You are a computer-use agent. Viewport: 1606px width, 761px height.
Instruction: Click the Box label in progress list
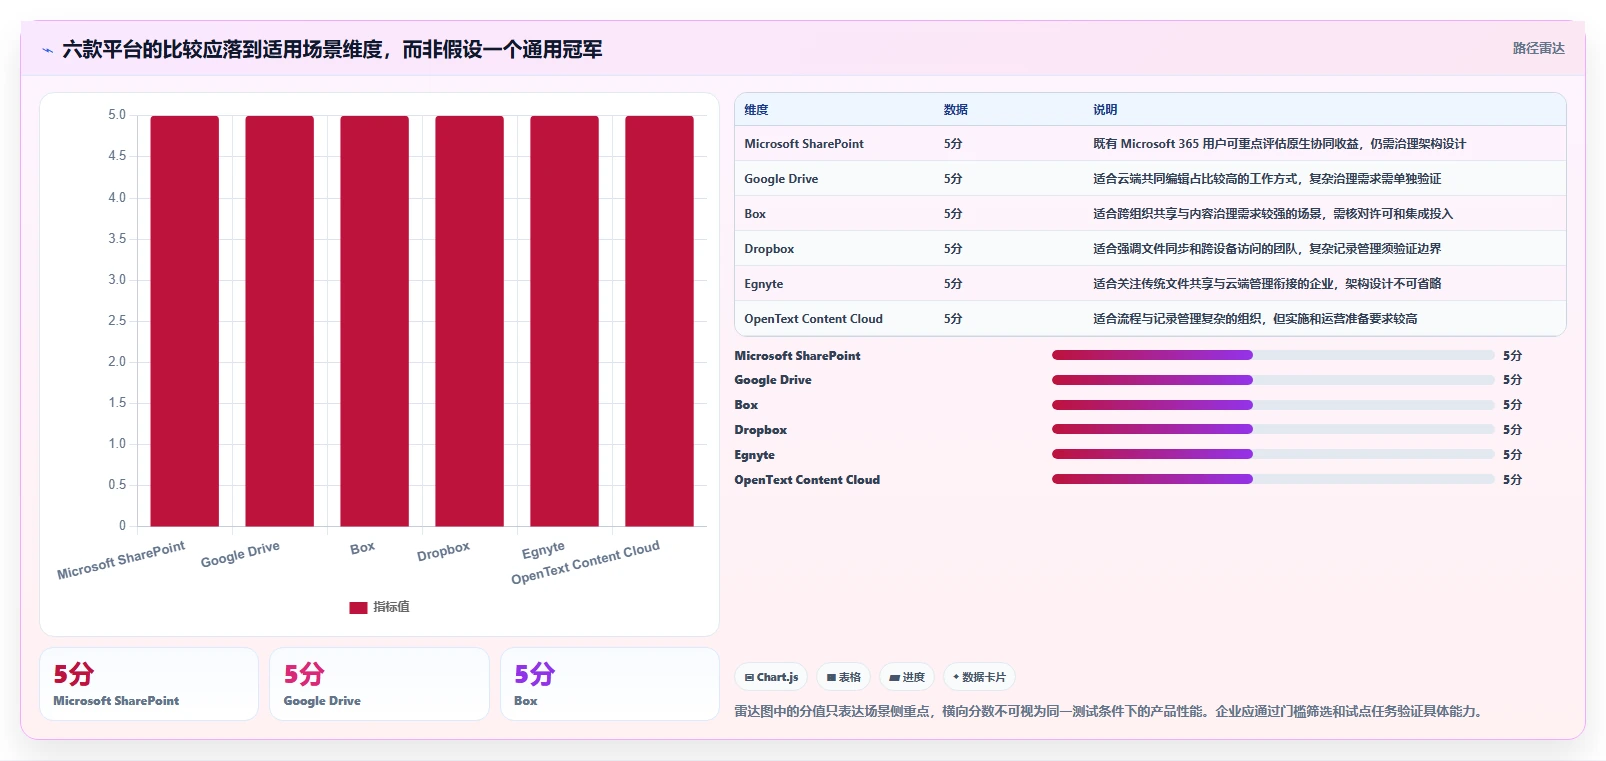pyautogui.click(x=746, y=405)
